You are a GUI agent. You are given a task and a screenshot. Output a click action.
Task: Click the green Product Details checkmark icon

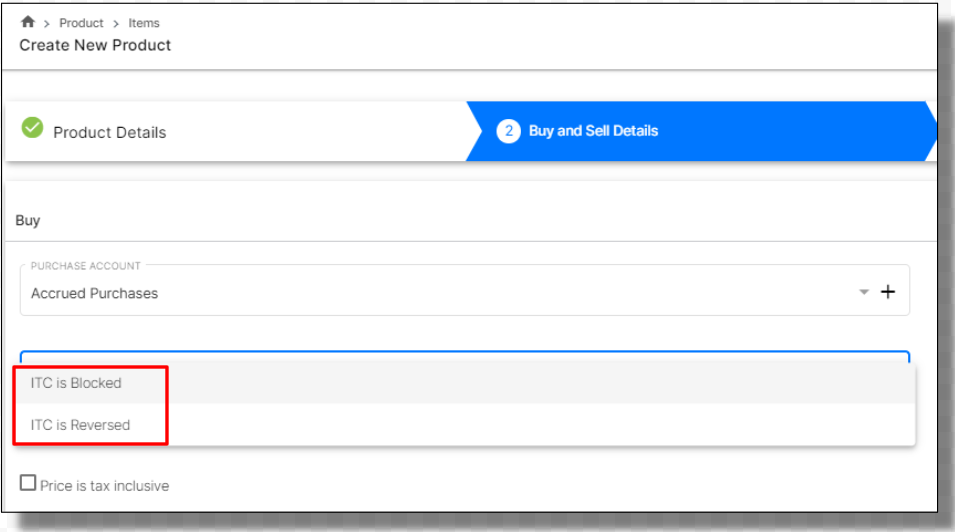pos(32,128)
